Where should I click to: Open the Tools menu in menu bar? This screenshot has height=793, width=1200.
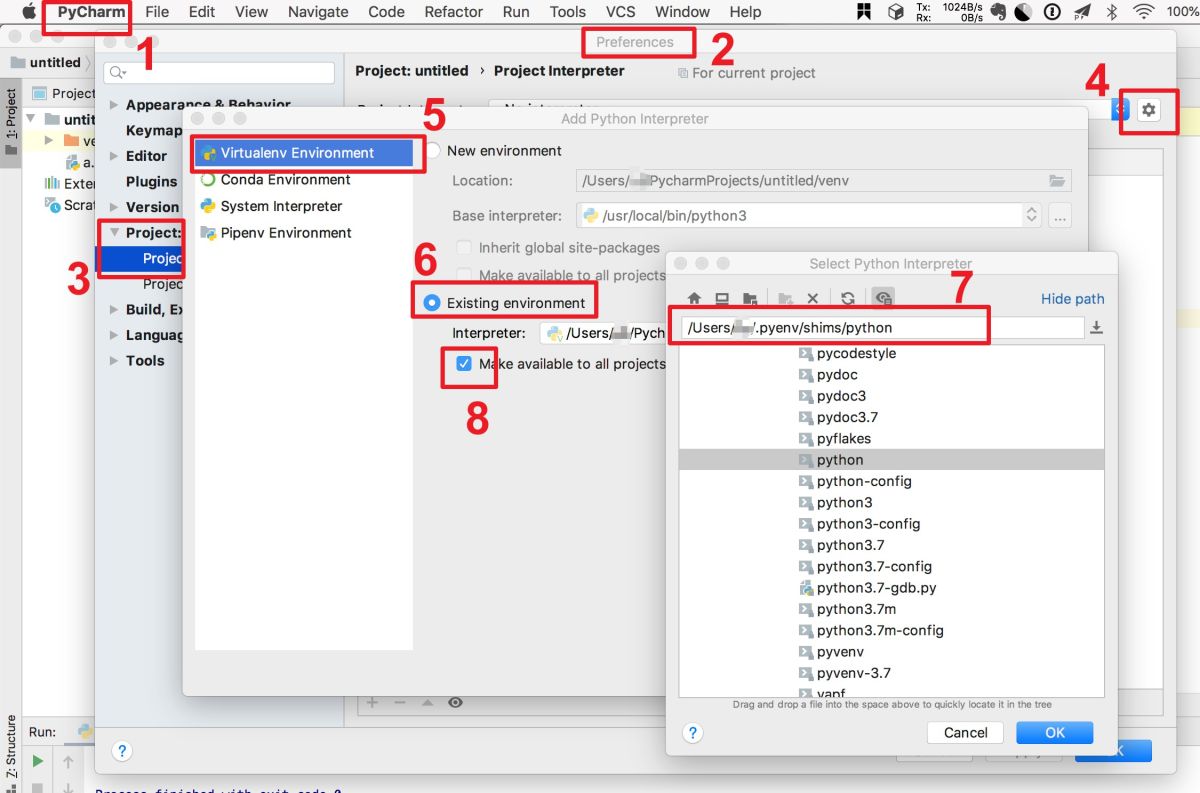(567, 12)
